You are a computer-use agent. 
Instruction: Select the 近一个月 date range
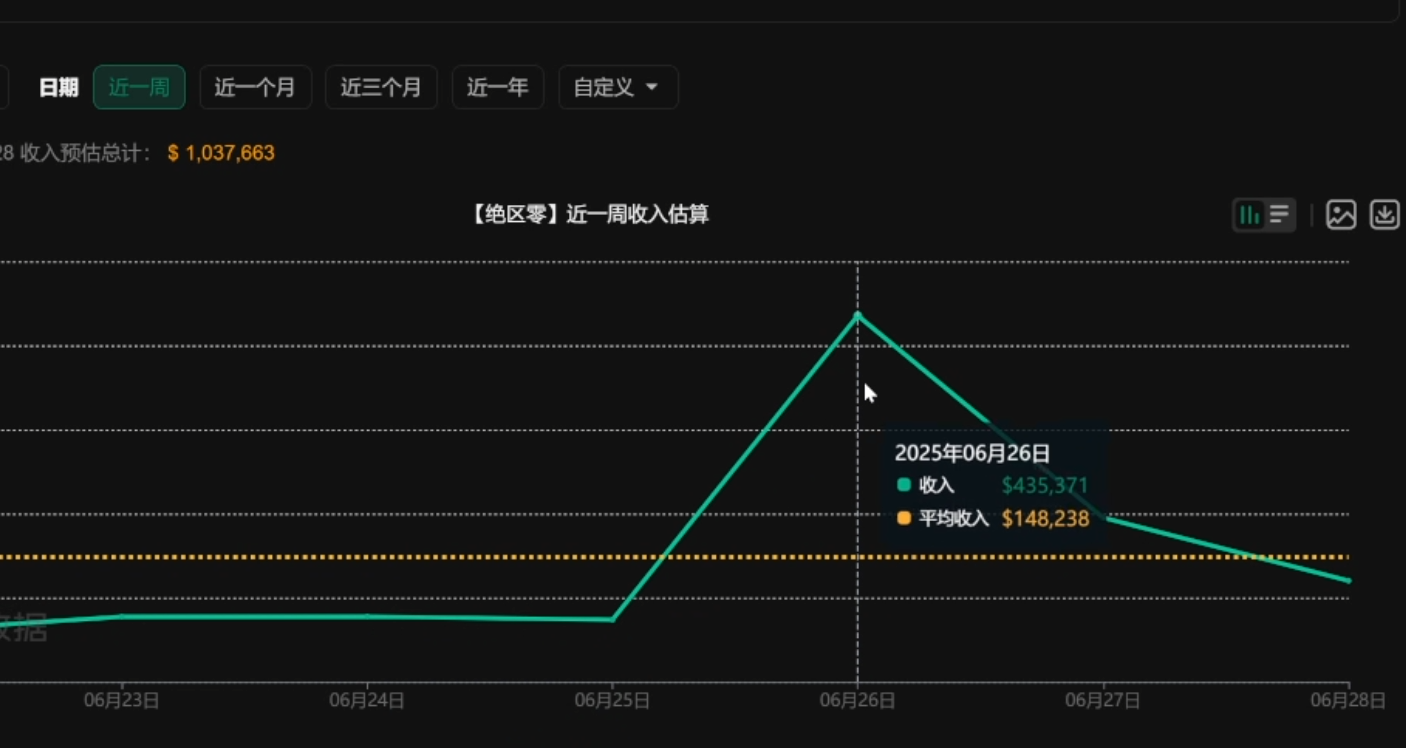pyautogui.click(x=255, y=87)
